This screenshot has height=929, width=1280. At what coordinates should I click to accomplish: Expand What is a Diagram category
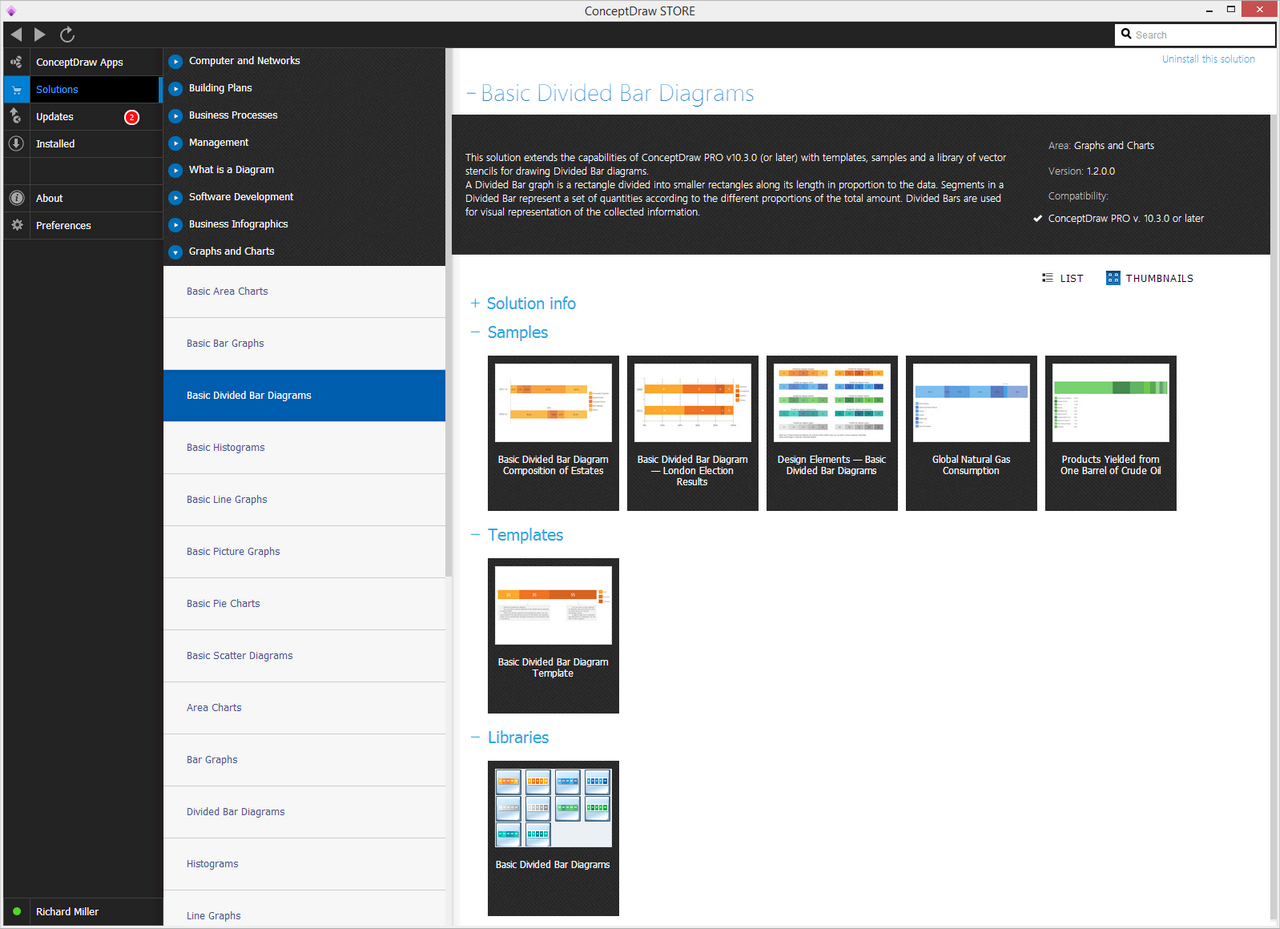[176, 170]
